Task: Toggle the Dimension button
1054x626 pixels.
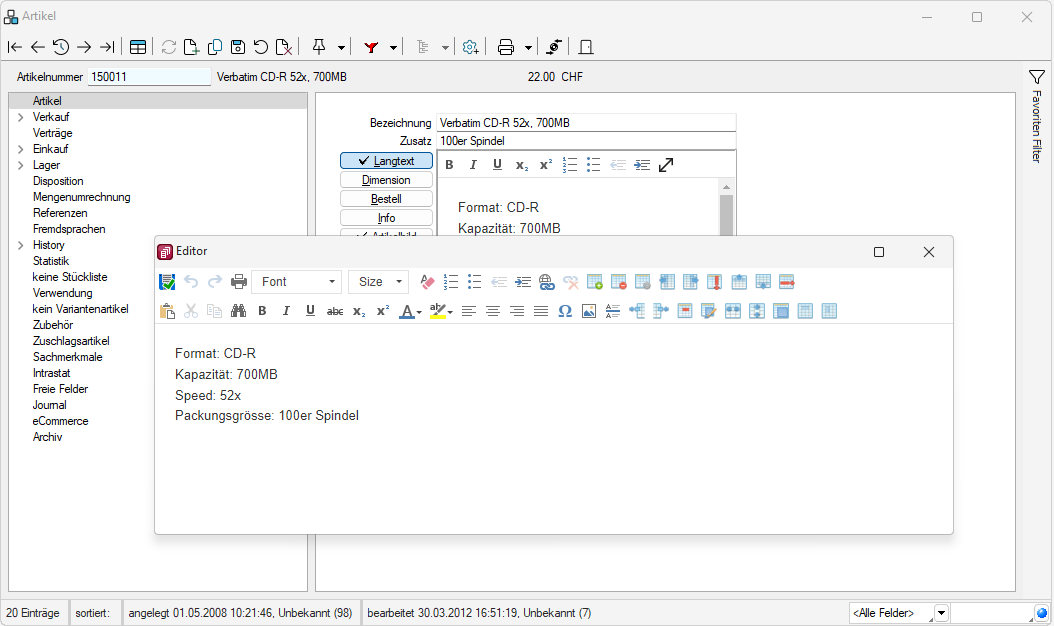Action: click(387, 180)
